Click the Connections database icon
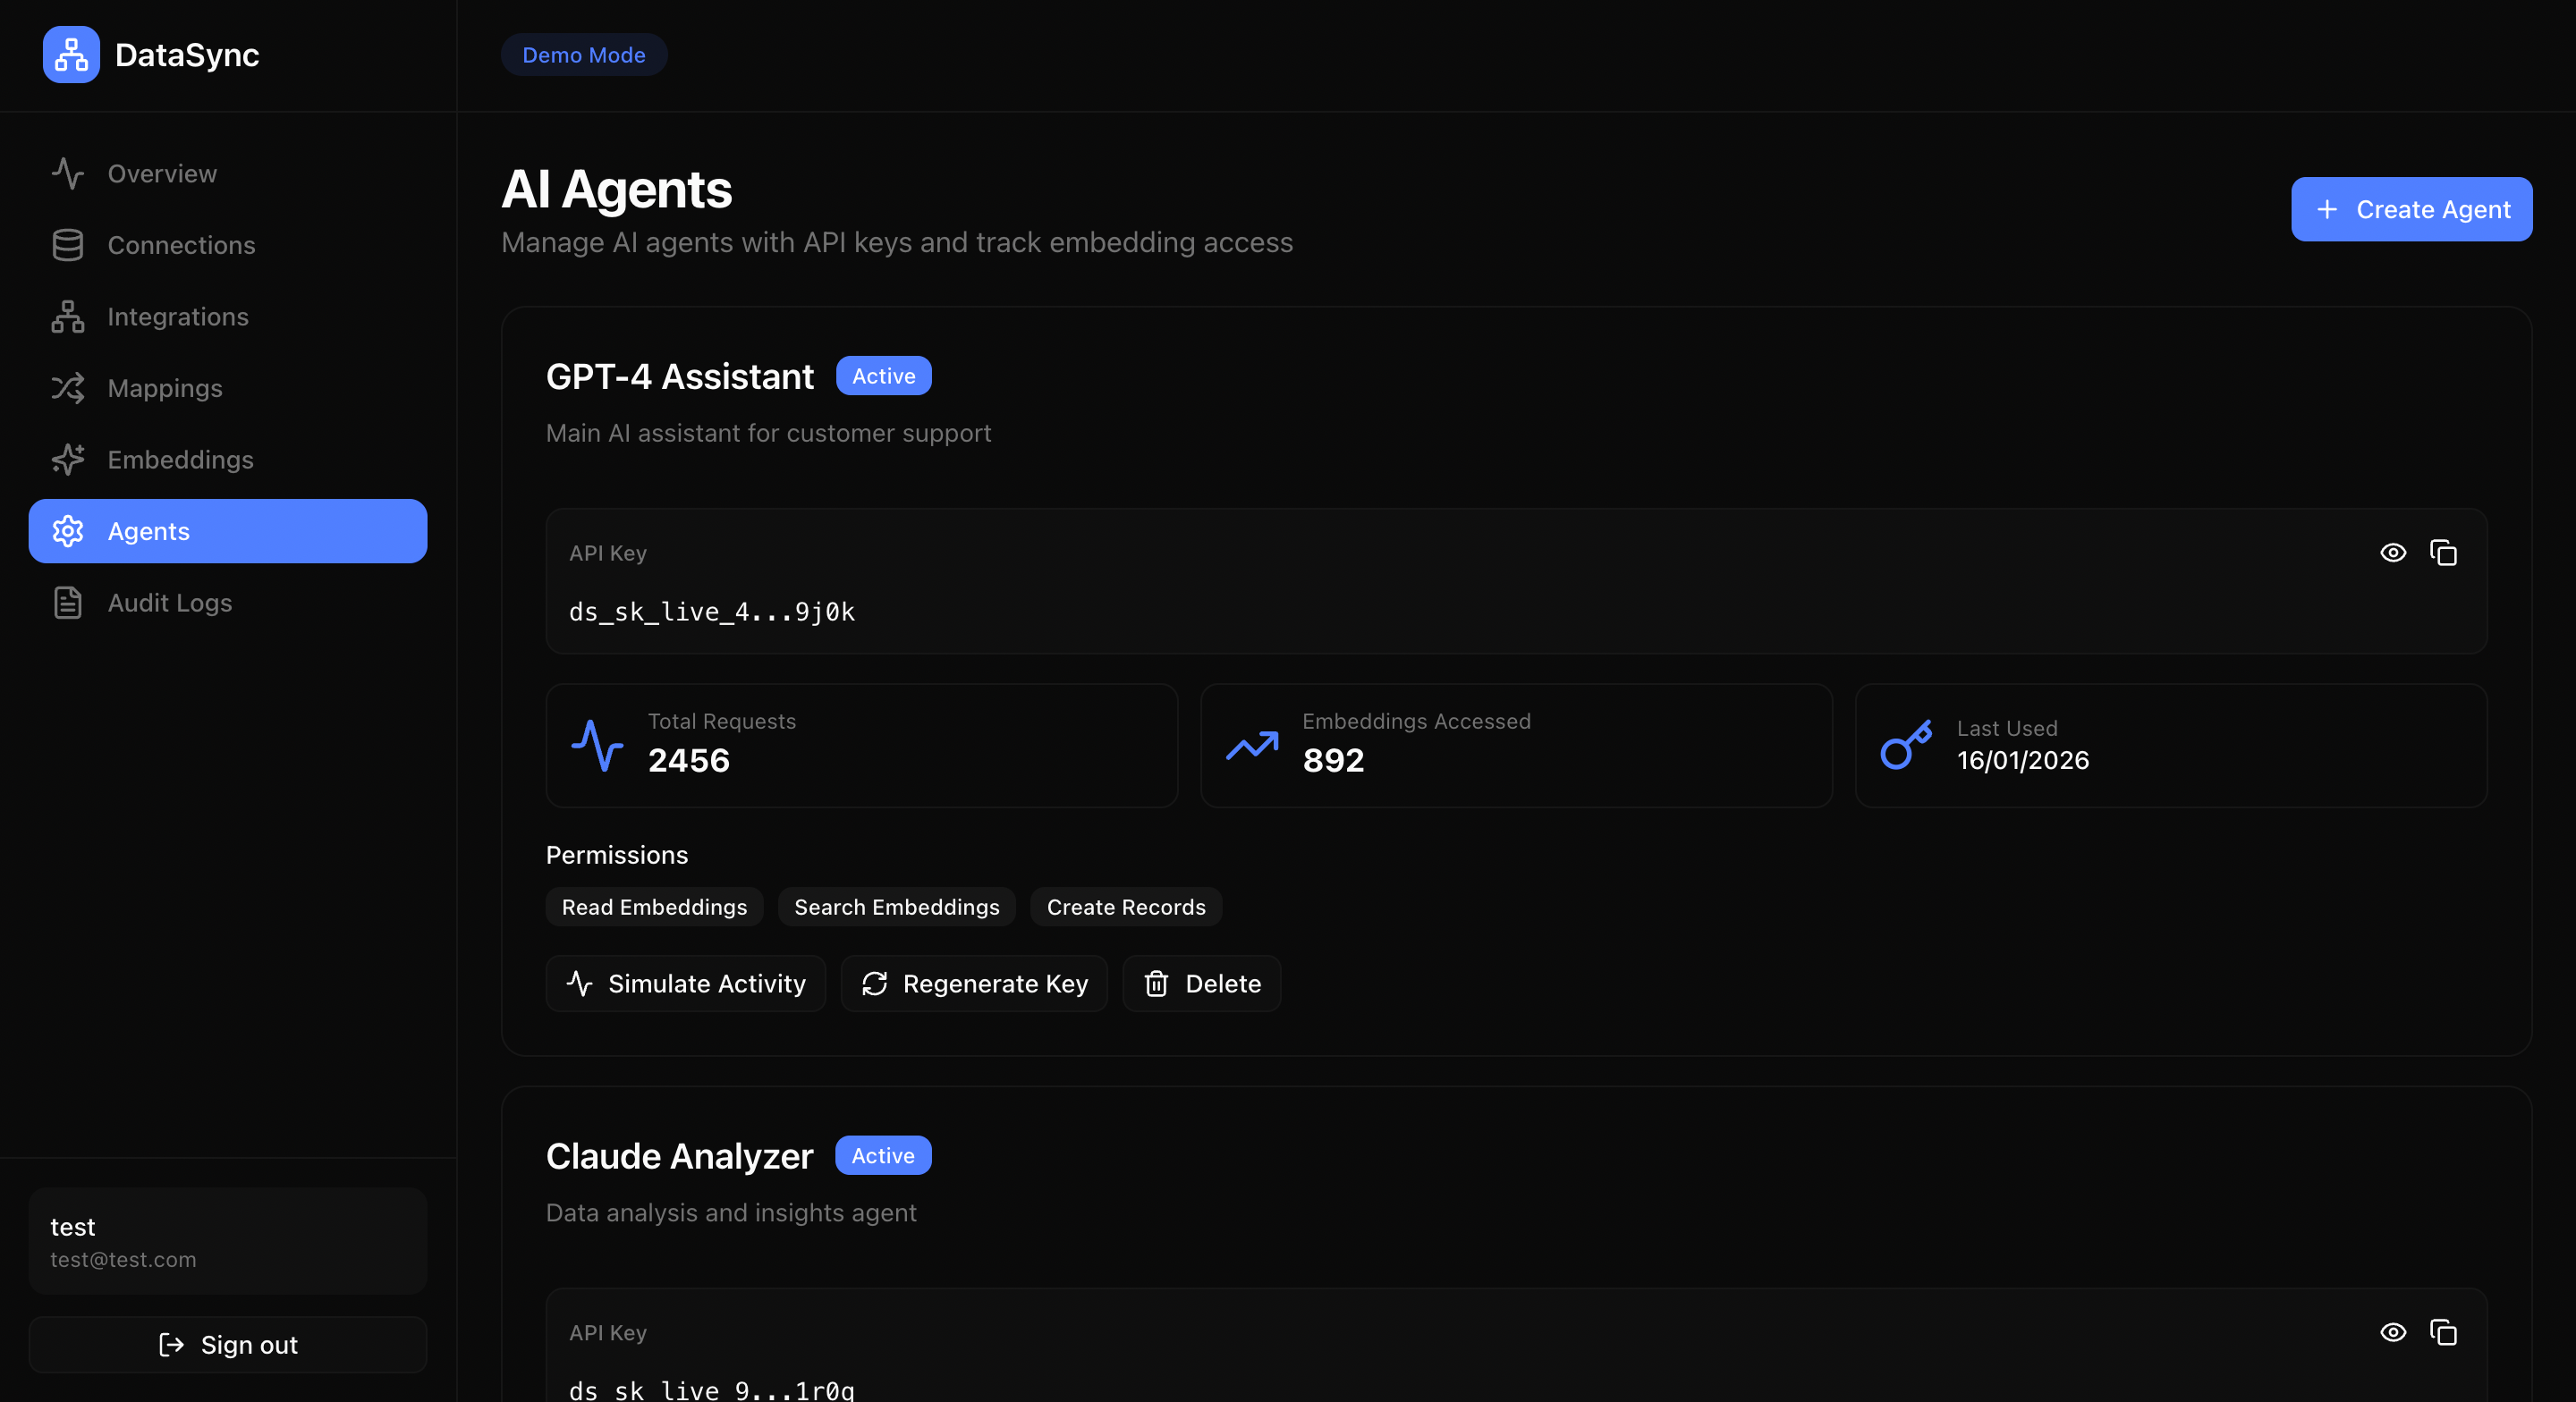 [67, 245]
